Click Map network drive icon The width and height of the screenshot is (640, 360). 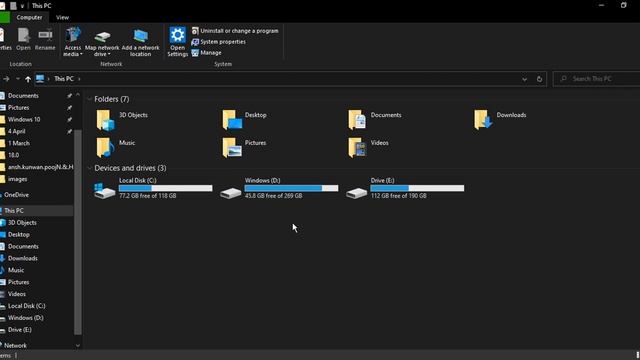(x=102, y=37)
